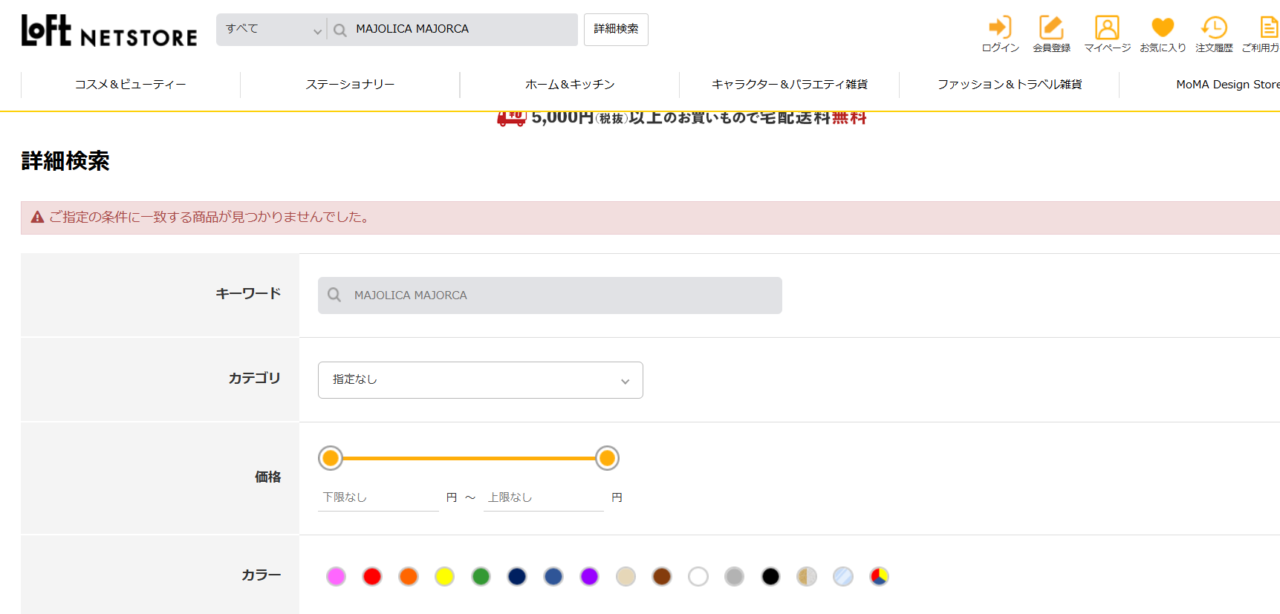Expand the カテゴリ 指定なし dropdown
1280x614 pixels.
480,380
